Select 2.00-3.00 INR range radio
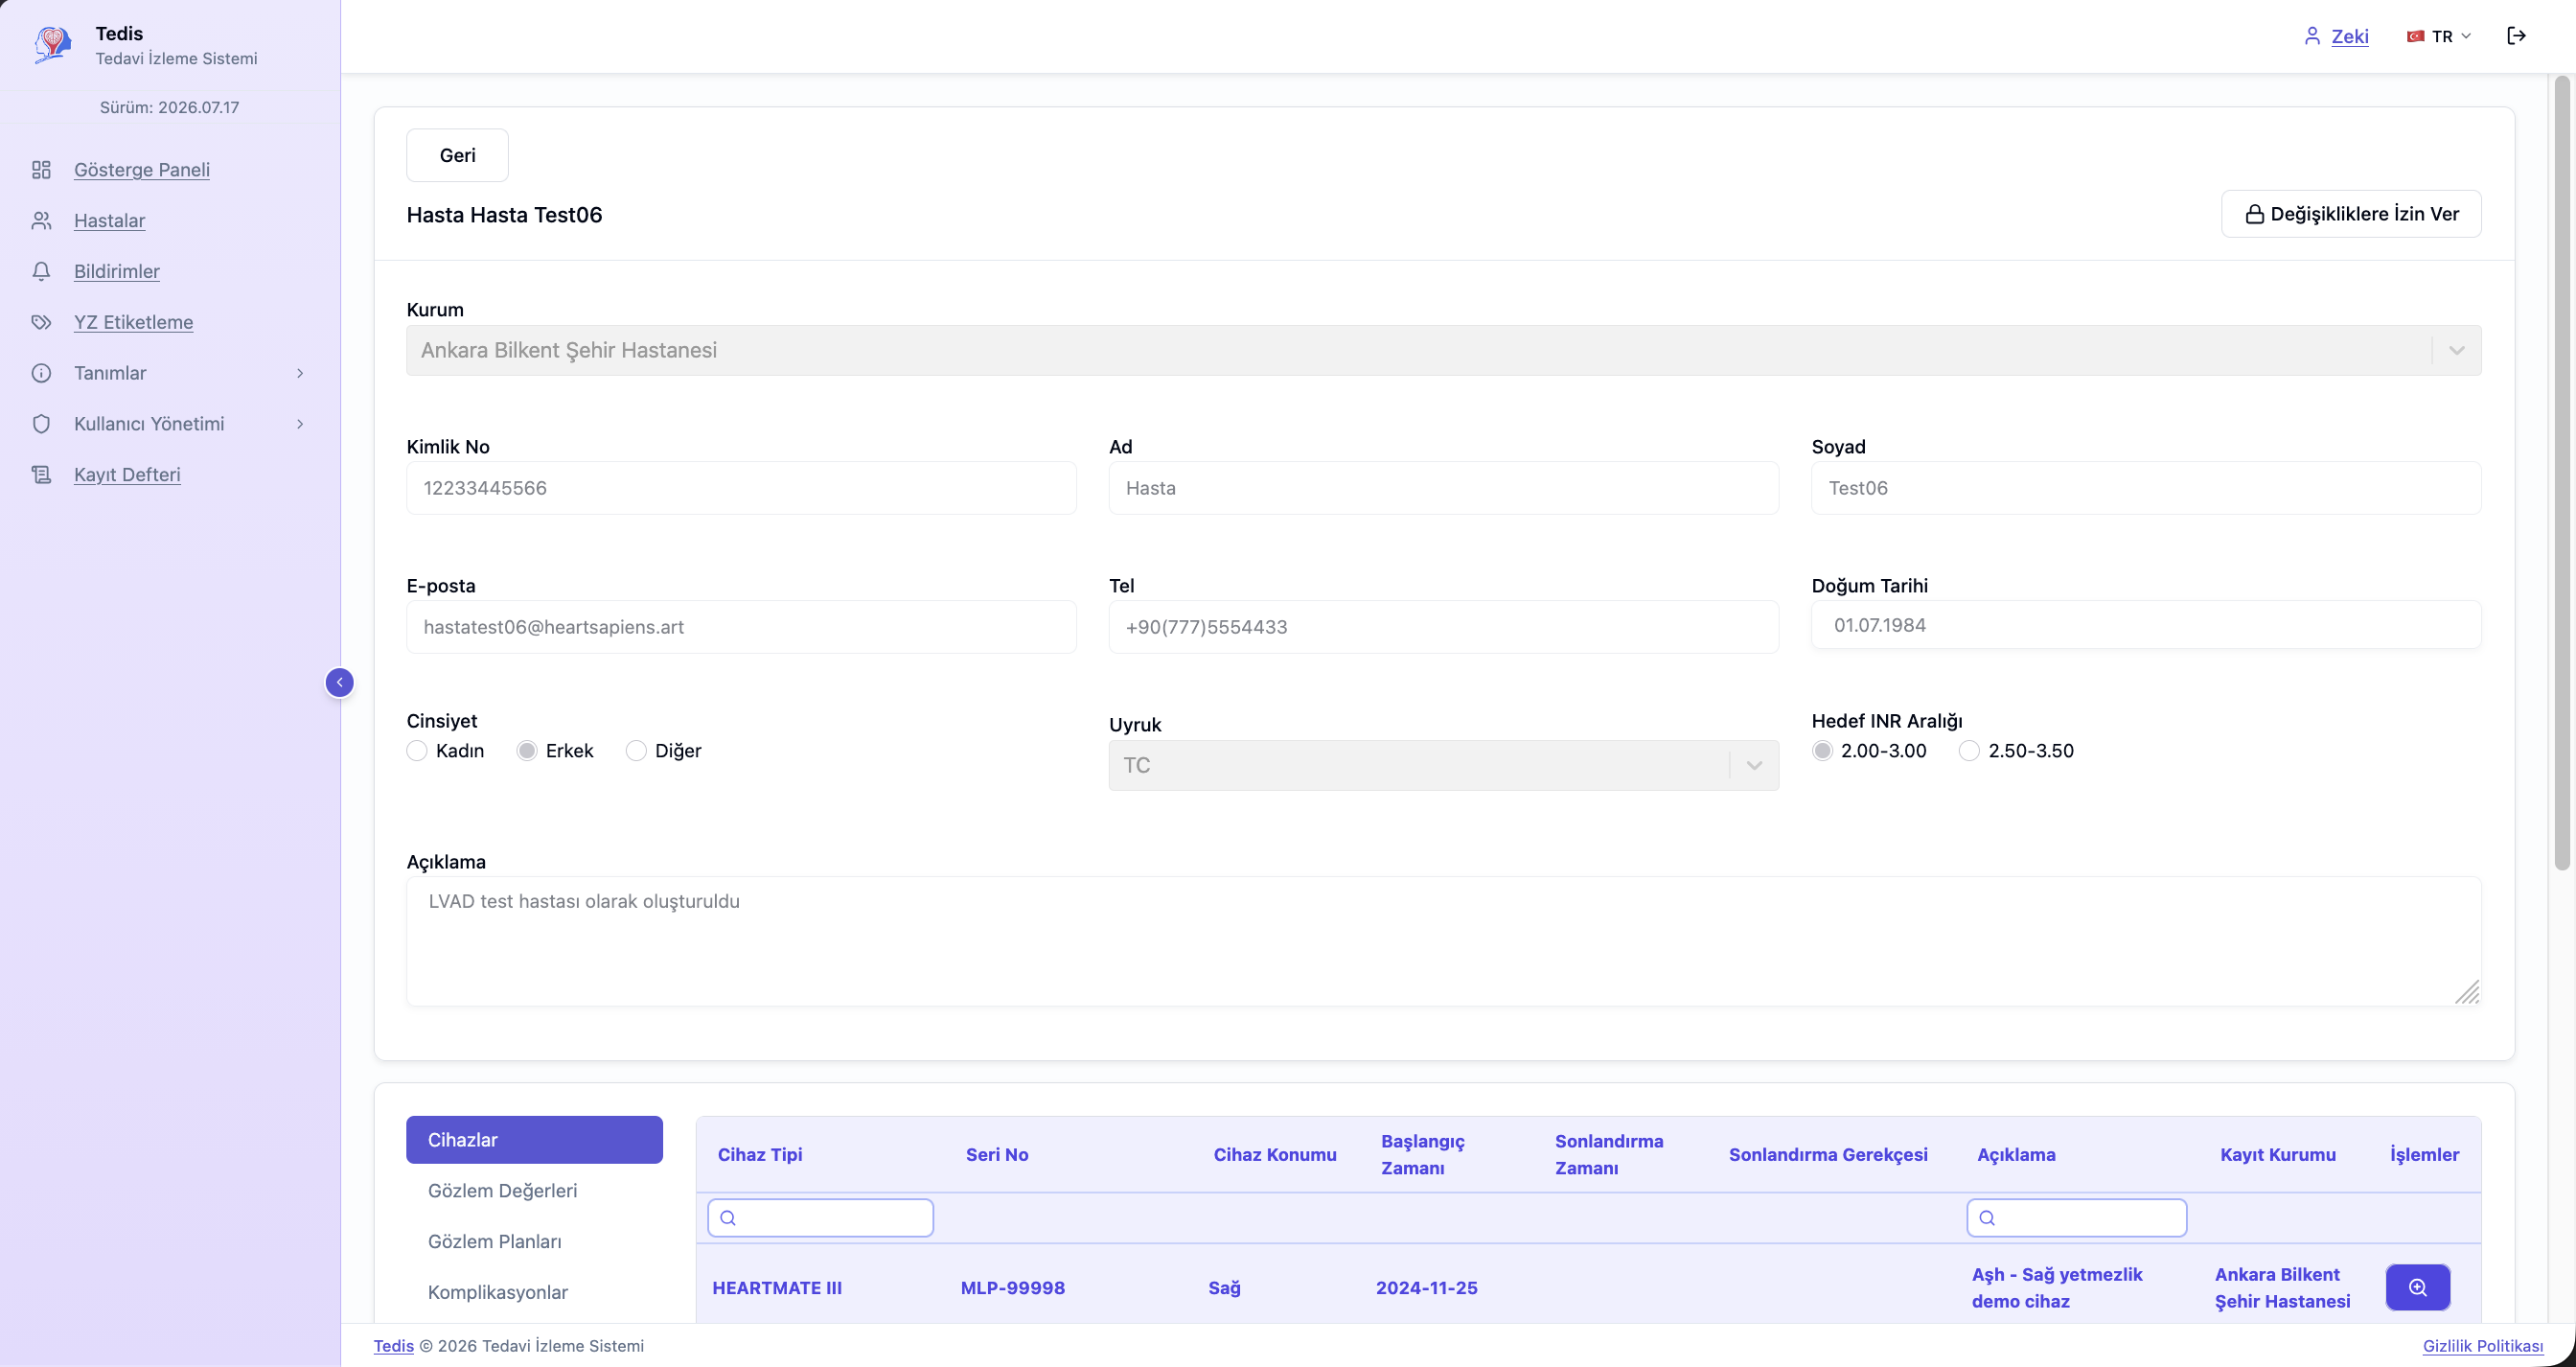Image resolution: width=2576 pixels, height=1367 pixels. tap(1822, 751)
